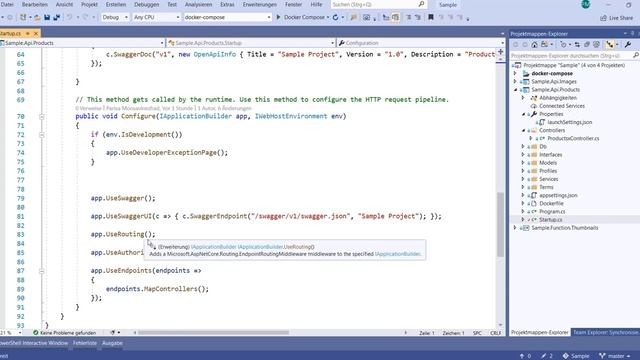
Task: Click the search magnifier in Projektmappen-Explorer
Action: pos(636,55)
